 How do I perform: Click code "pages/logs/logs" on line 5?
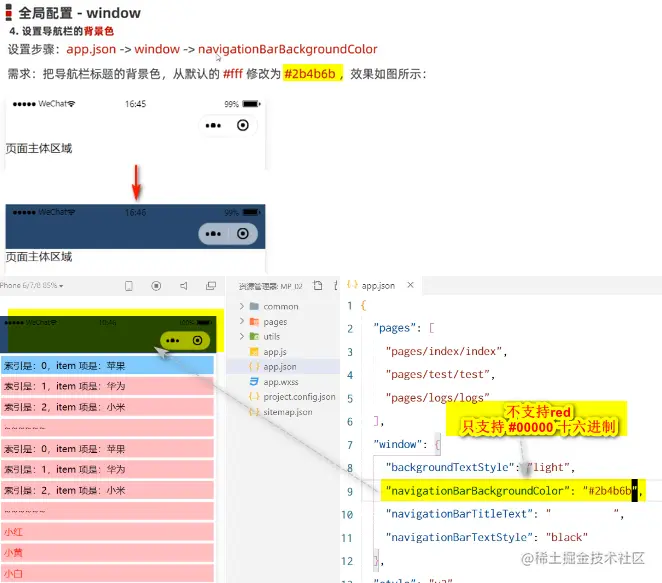point(438,398)
